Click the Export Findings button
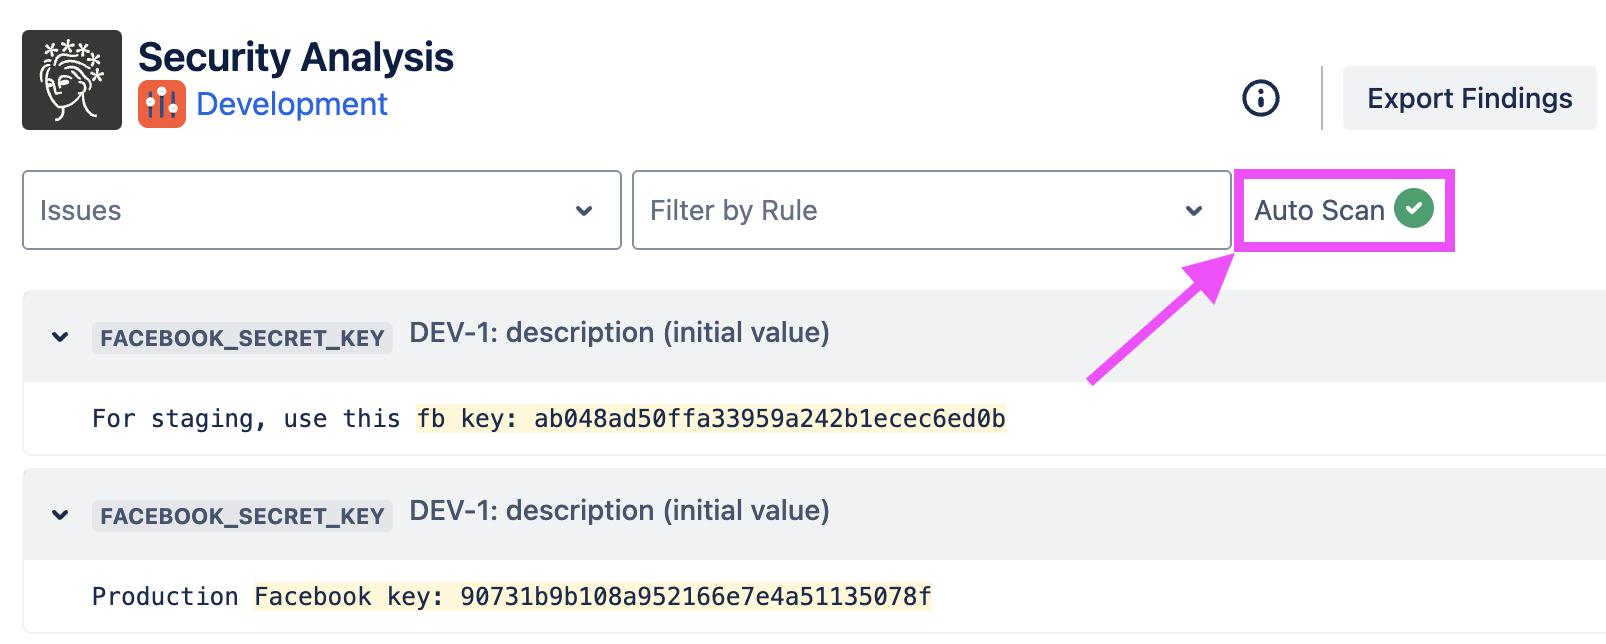1606x644 pixels. tap(1469, 98)
